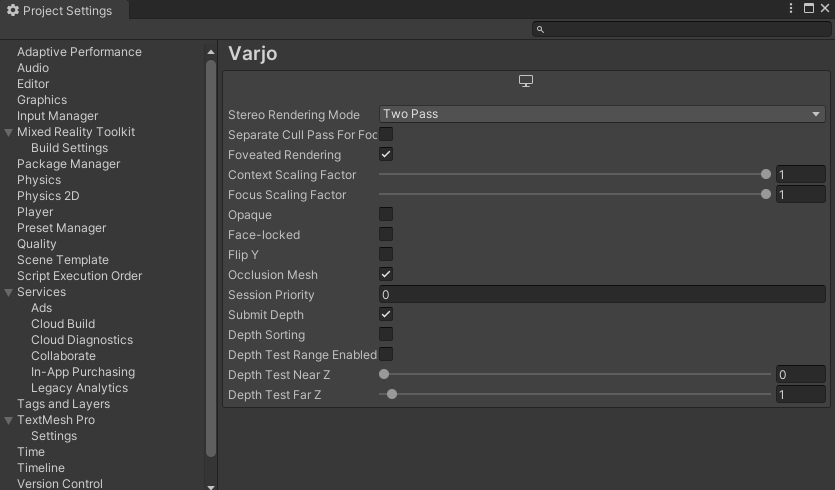Image resolution: width=835 pixels, height=490 pixels.
Task: Collapse the Services tree section
Action: pyautogui.click(x=10, y=292)
